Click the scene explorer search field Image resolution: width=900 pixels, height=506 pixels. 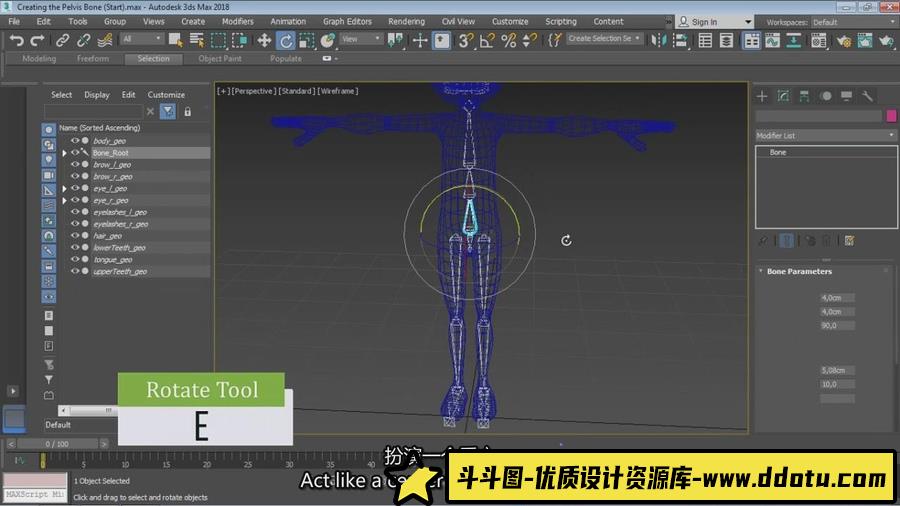click(x=93, y=111)
